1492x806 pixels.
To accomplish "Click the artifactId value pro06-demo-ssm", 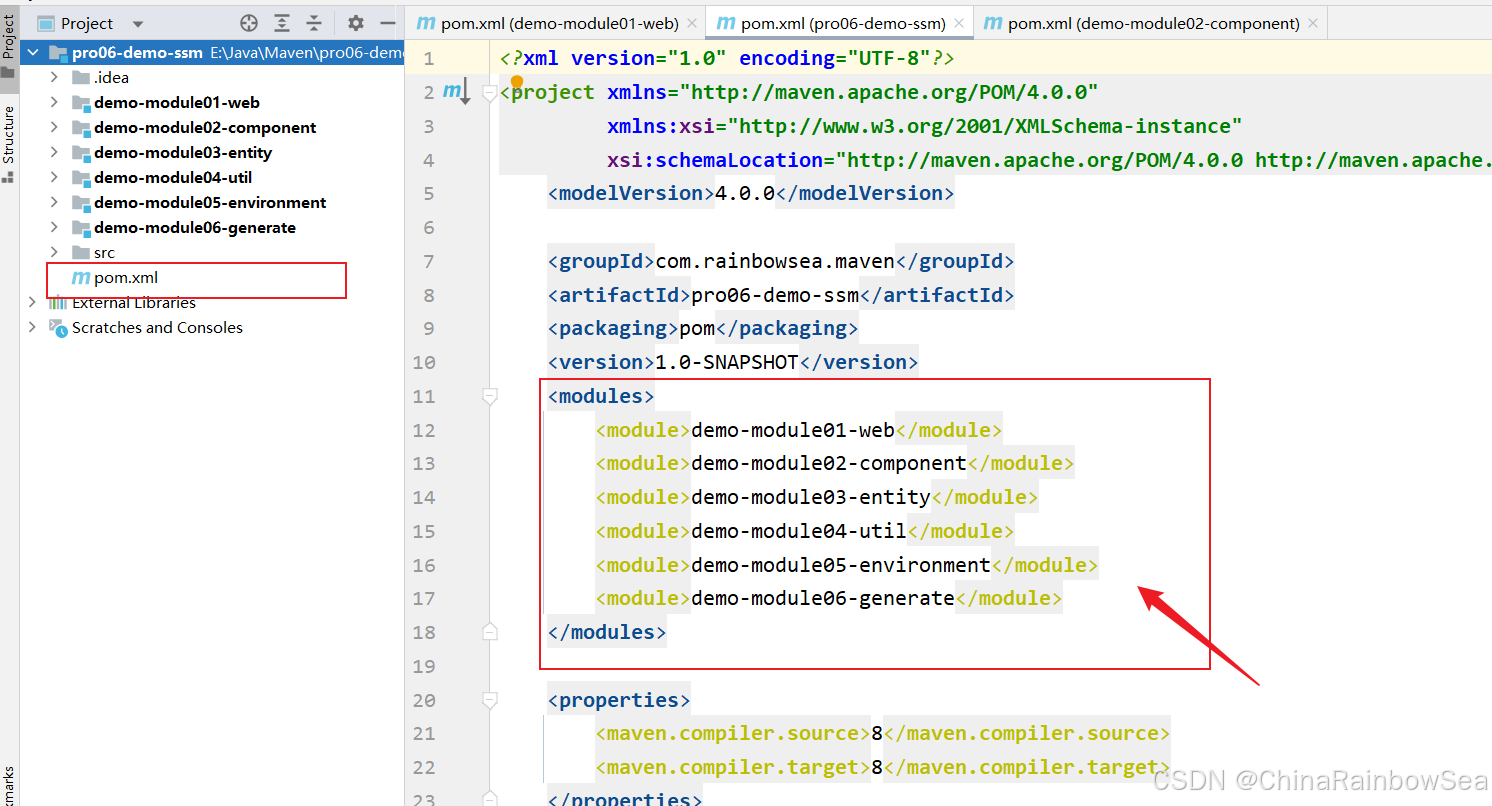I will pos(775,295).
